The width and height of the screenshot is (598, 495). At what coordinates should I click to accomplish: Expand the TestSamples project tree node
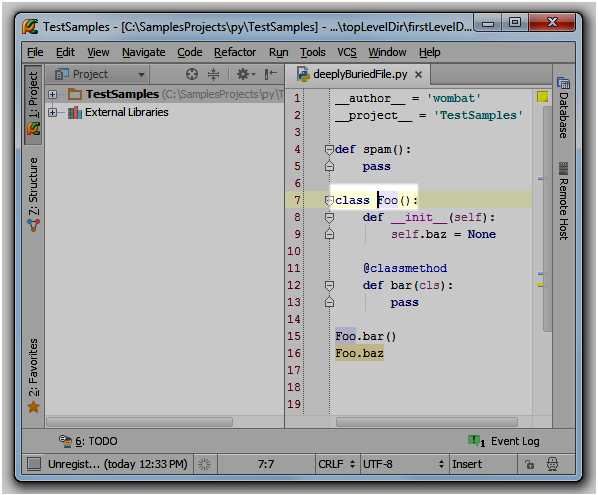(53, 94)
